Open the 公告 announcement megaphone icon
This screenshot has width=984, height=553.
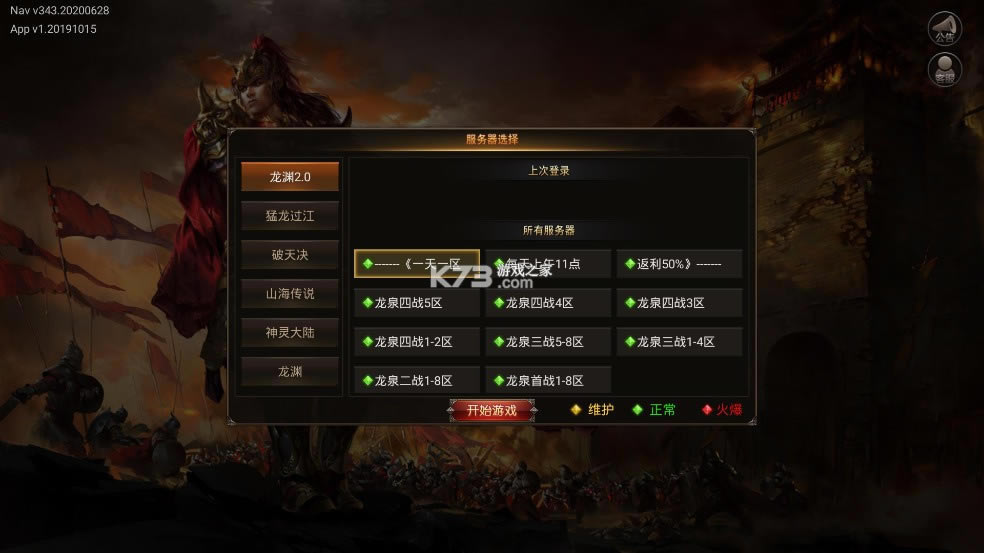point(944,28)
